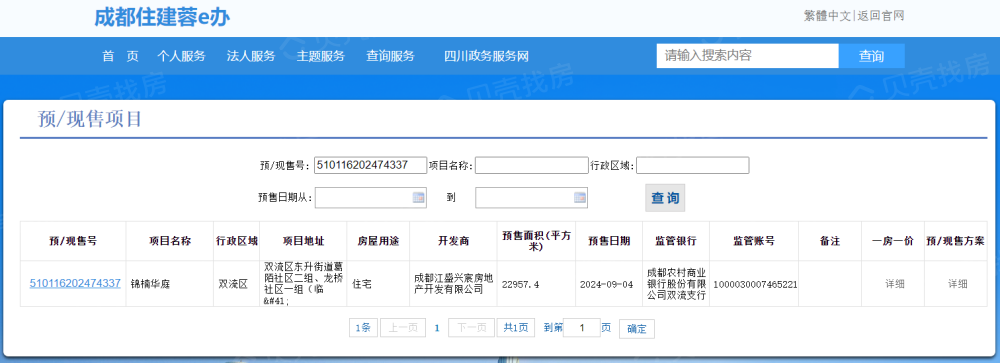Viewport: 1000px width, 363px height.
Task: Click the 房屋用途 column header
Action: click(x=378, y=241)
